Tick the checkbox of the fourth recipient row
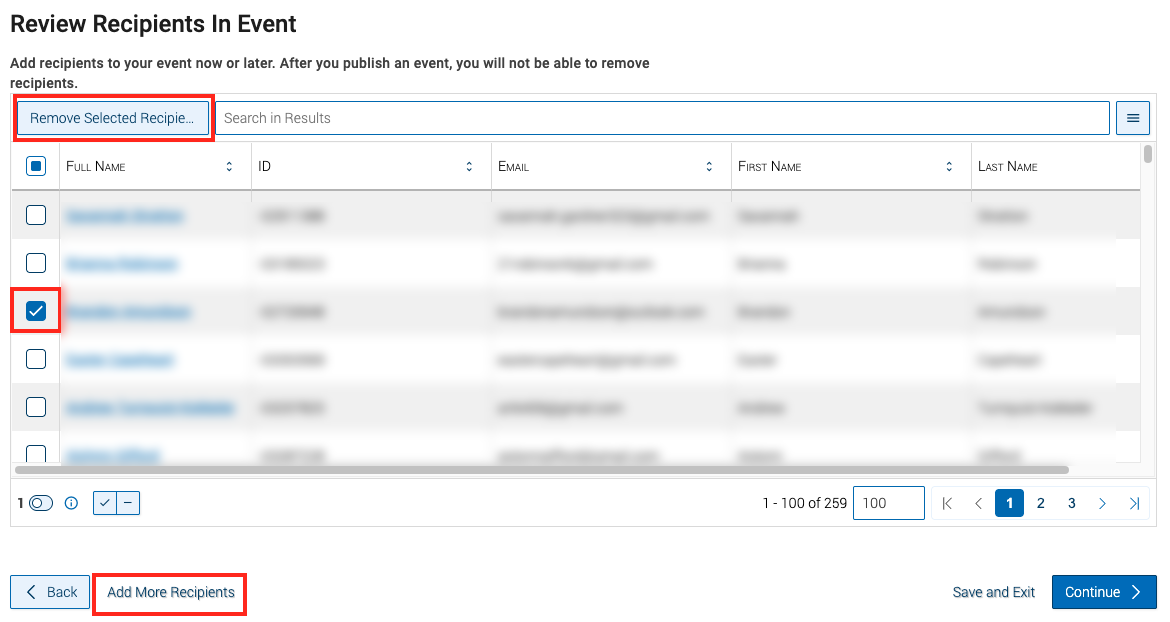Screen dimensions: 1170x622 [36, 359]
